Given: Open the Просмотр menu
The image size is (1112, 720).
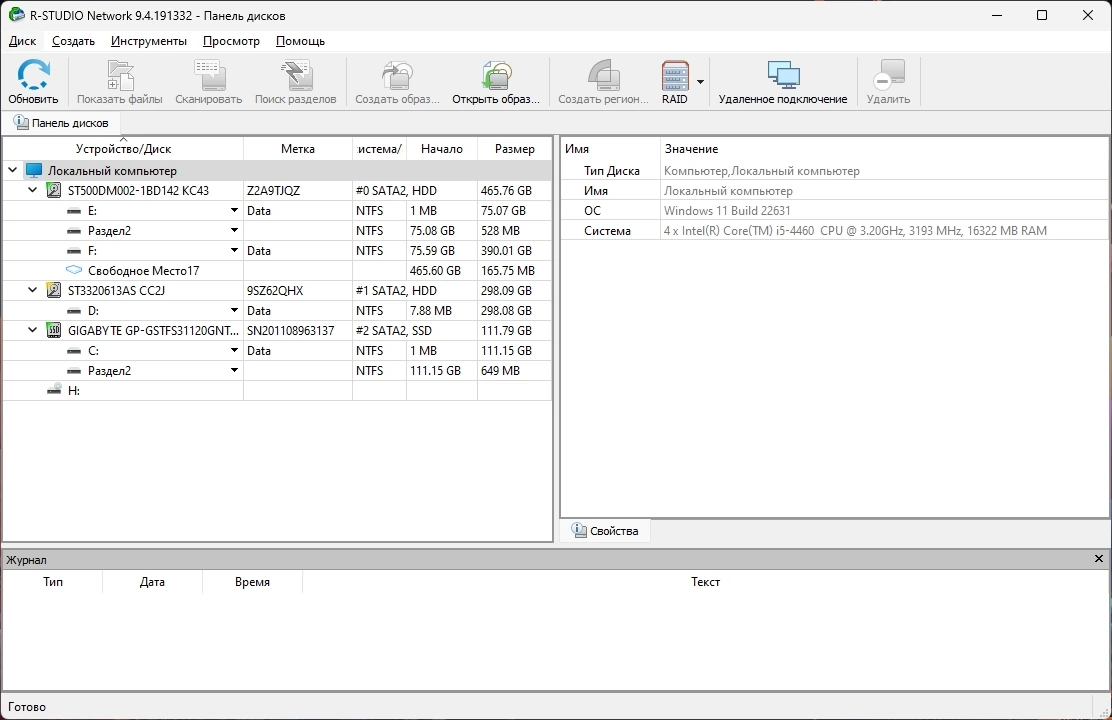Looking at the screenshot, I should click(231, 41).
